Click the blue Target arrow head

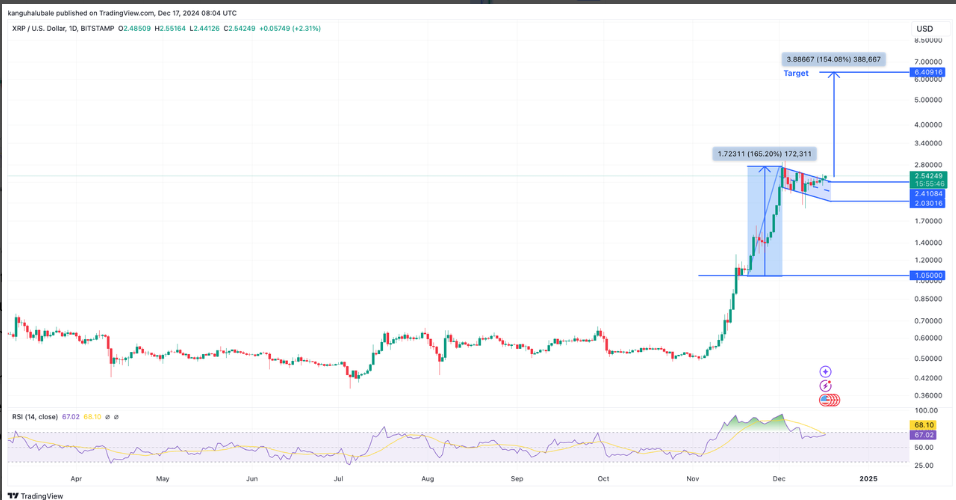[834, 75]
